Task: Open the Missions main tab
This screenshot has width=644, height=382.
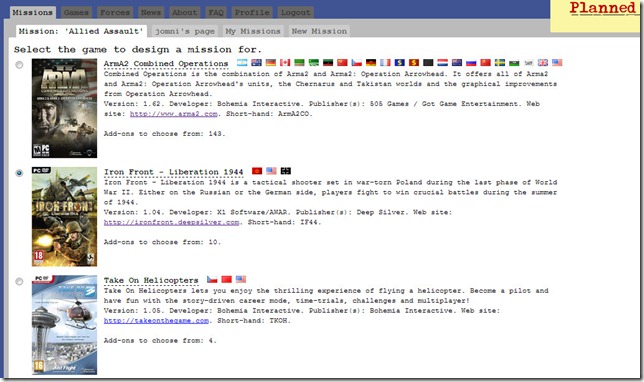Action: point(32,12)
